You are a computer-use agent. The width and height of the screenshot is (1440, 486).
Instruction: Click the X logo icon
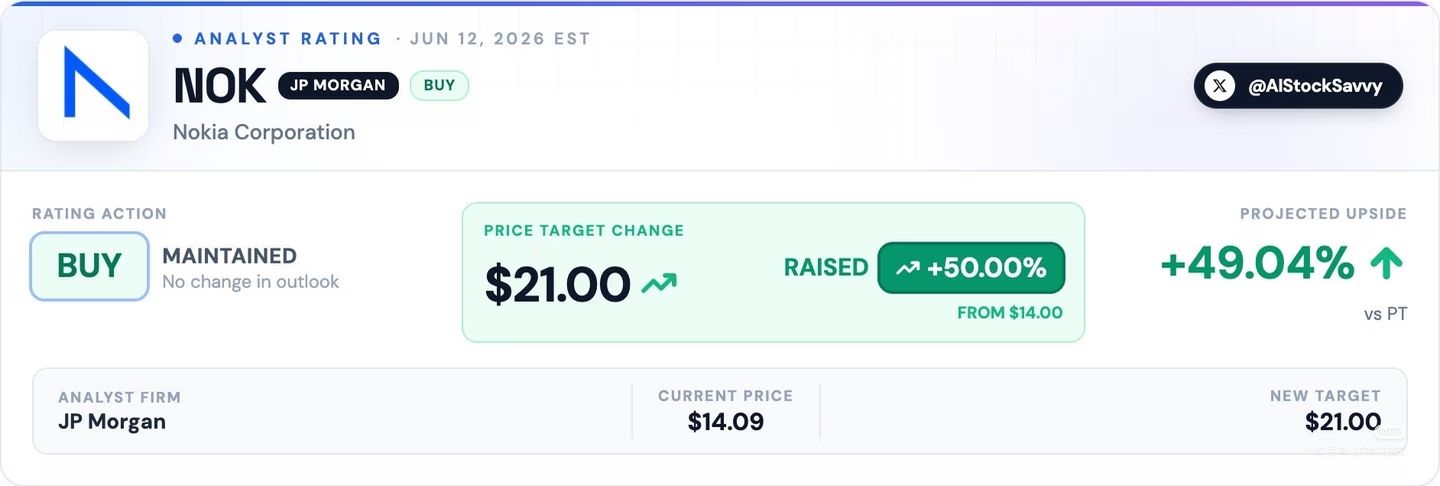pyautogui.click(x=1219, y=86)
